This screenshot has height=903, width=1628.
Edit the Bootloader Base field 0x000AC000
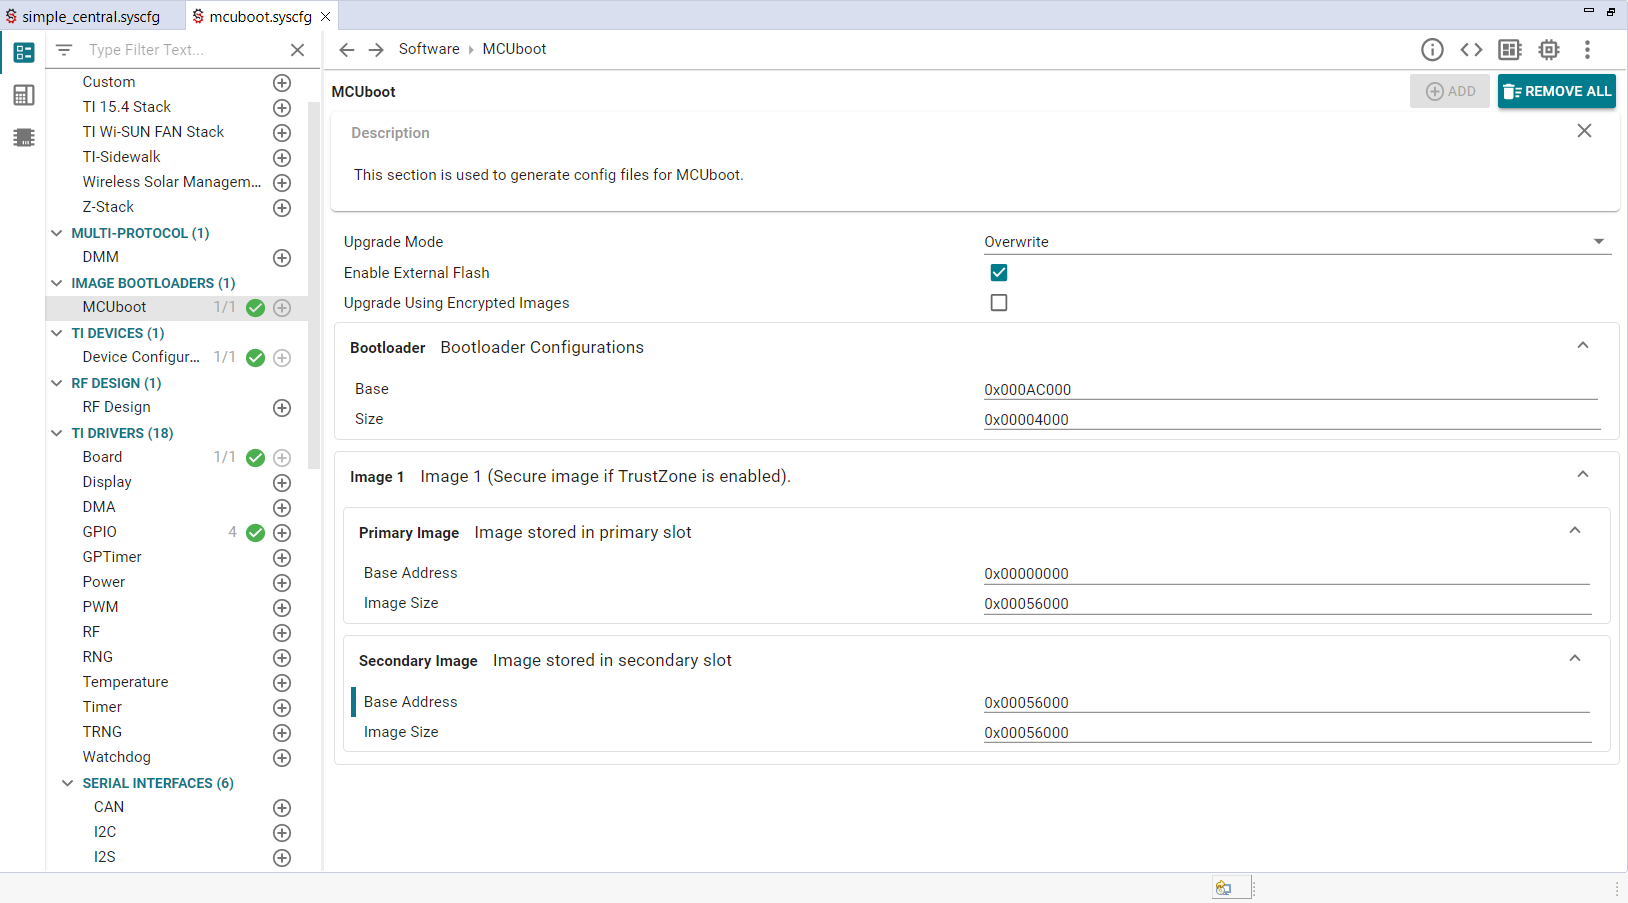coord(1291,389)
